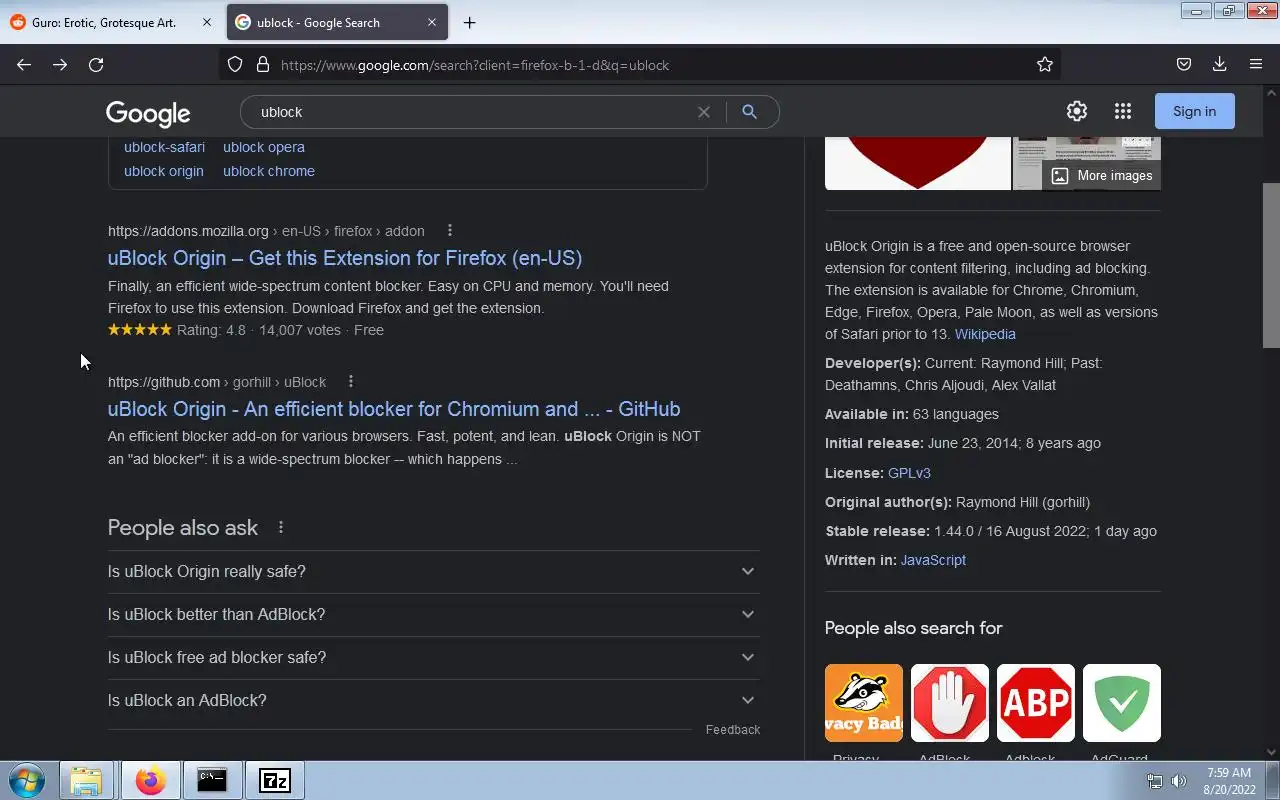Image resolution: width=1280 pixels, height=800 pixels.
Task: Open the uBlock Origin GitHub result
Action: click(394, 409)
